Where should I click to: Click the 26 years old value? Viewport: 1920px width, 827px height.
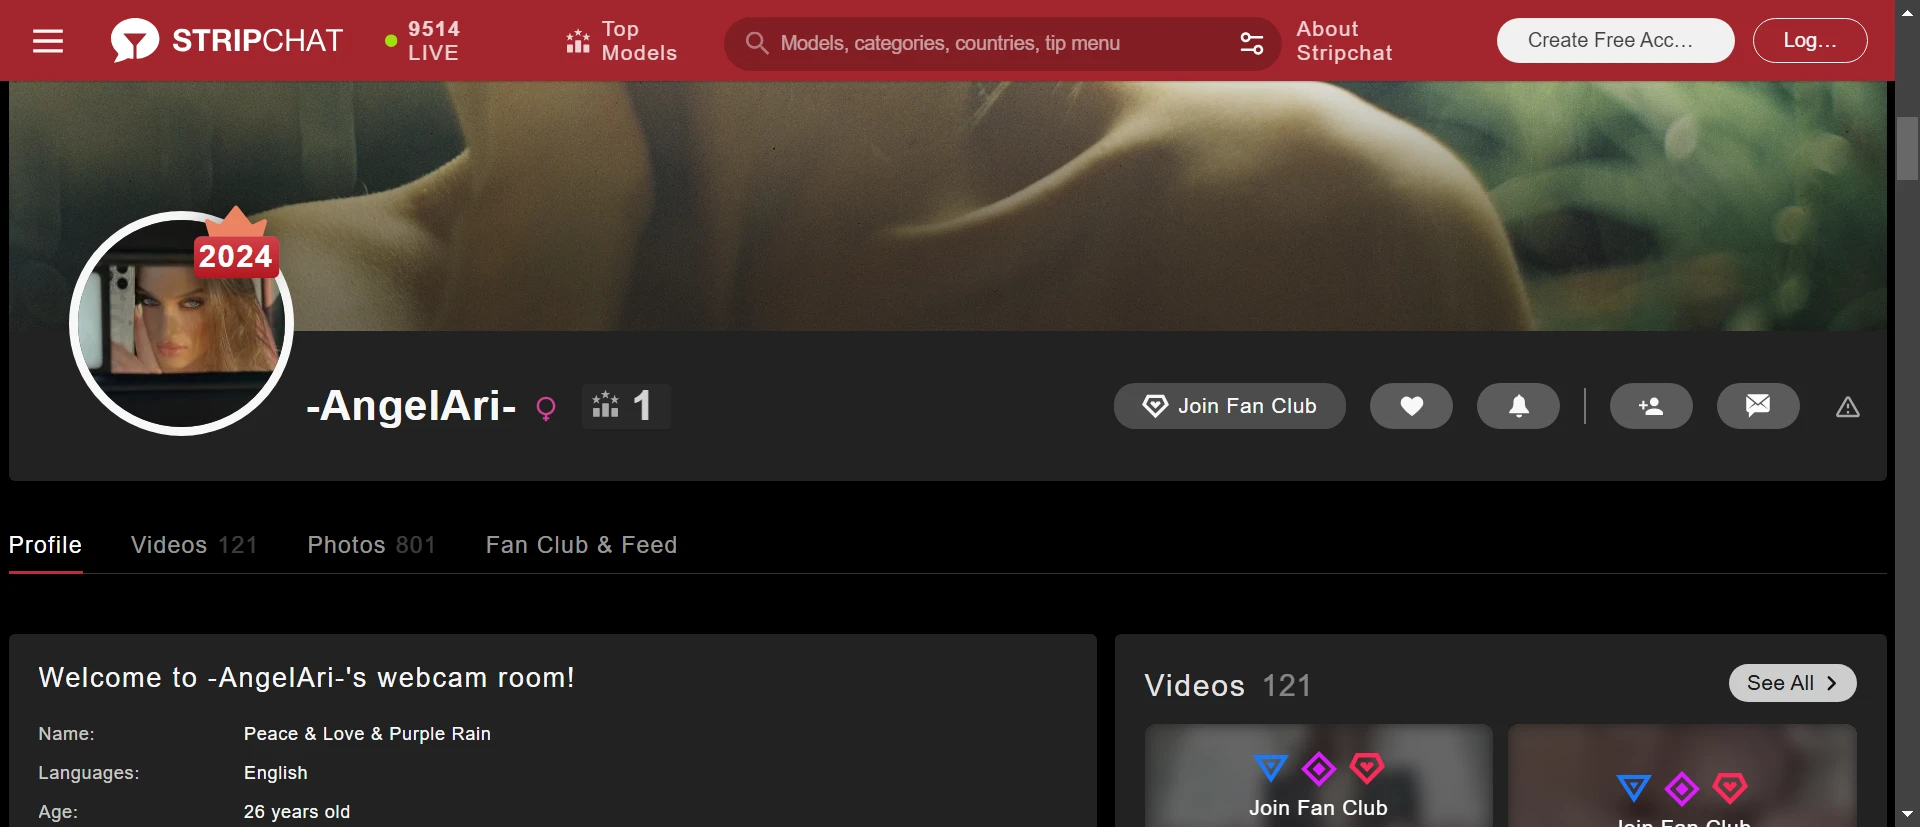point(297,812)
